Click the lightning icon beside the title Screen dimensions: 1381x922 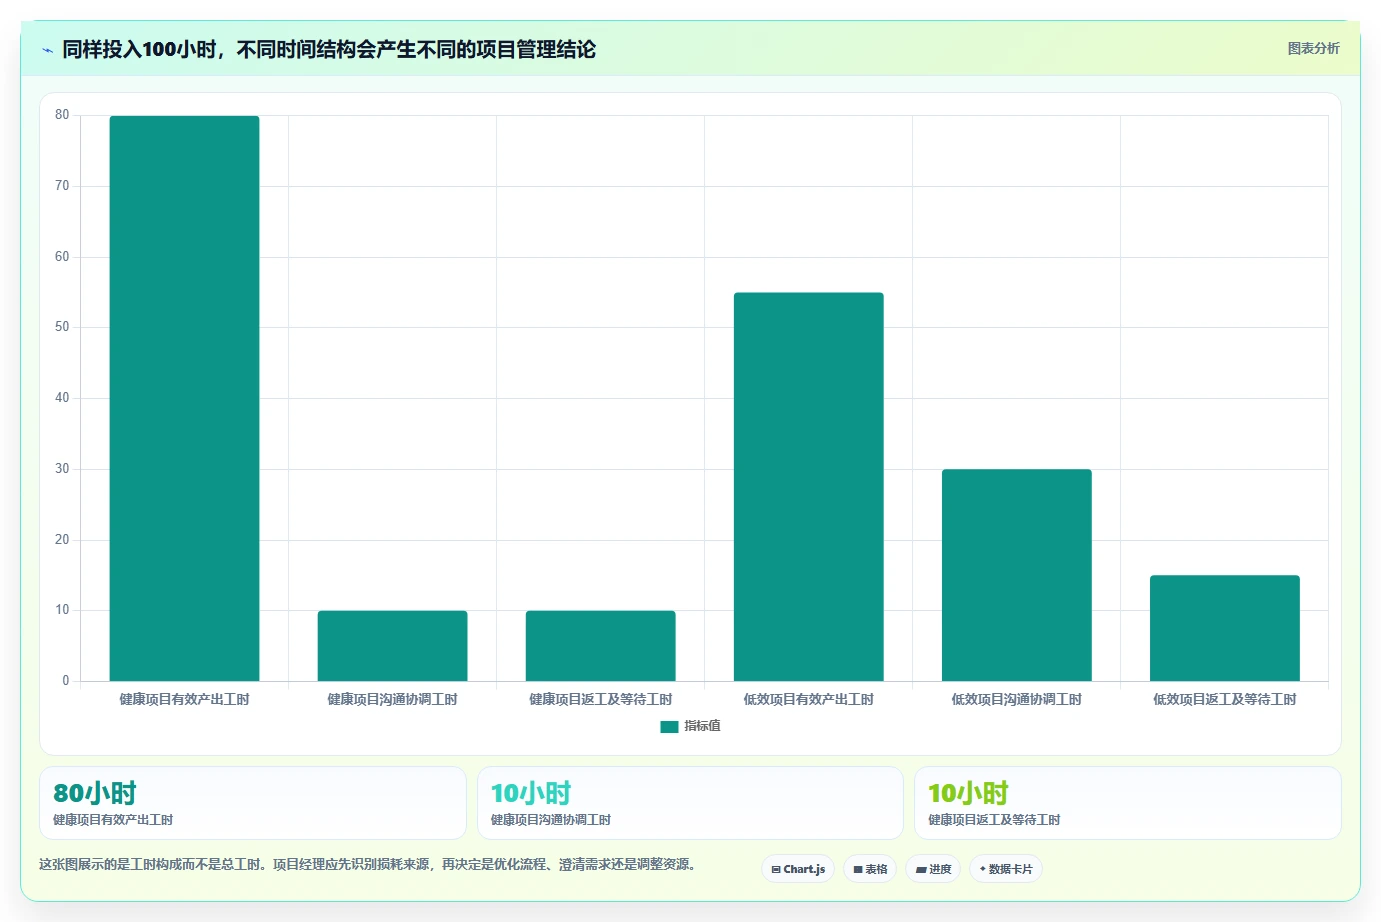(47, 50)
